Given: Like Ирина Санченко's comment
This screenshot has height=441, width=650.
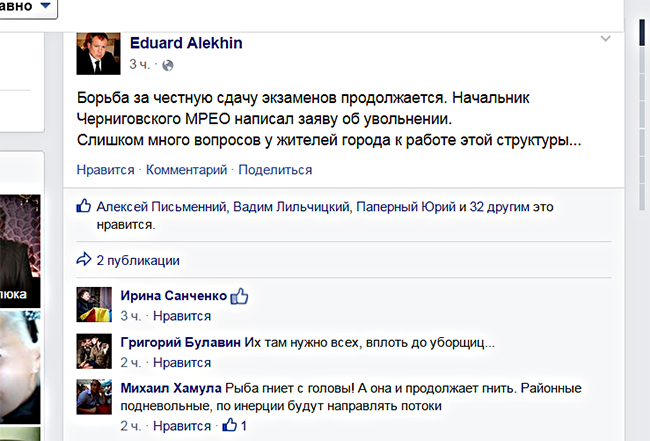Looking at the screenshot, I should (x=182, y=316).
